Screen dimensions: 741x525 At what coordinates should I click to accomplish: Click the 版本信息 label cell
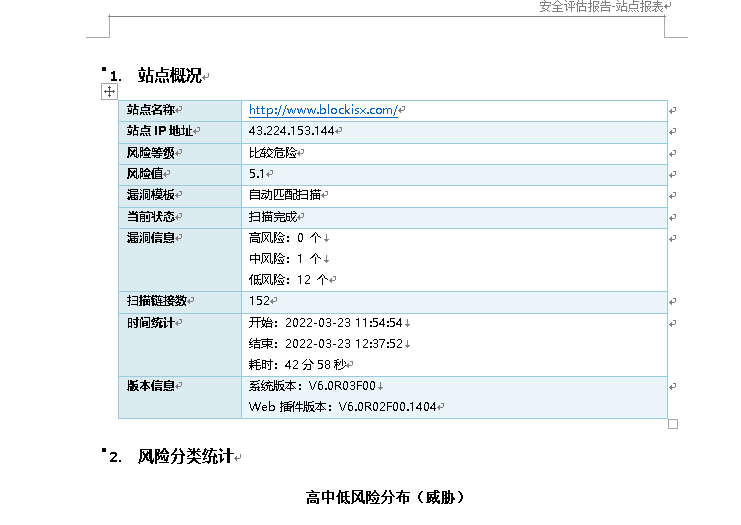click(x=180, y=397)
